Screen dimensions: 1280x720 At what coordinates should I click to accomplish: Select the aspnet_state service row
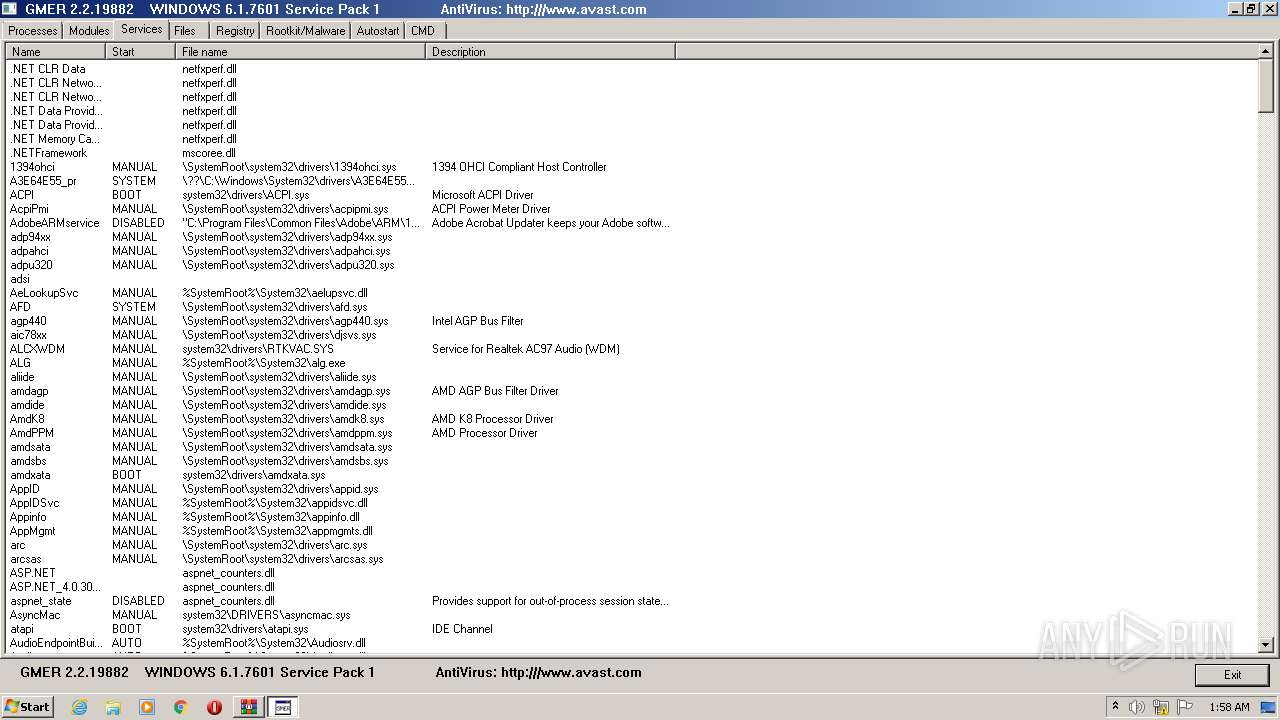tap(340, 601)
